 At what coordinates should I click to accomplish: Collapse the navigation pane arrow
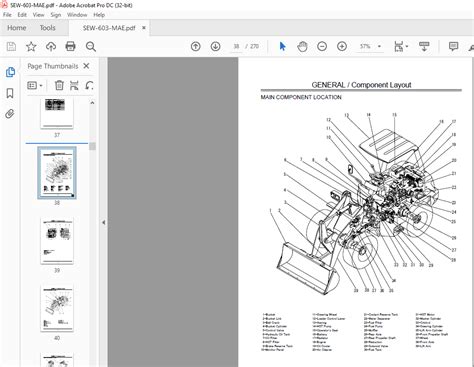pos(104,222)
